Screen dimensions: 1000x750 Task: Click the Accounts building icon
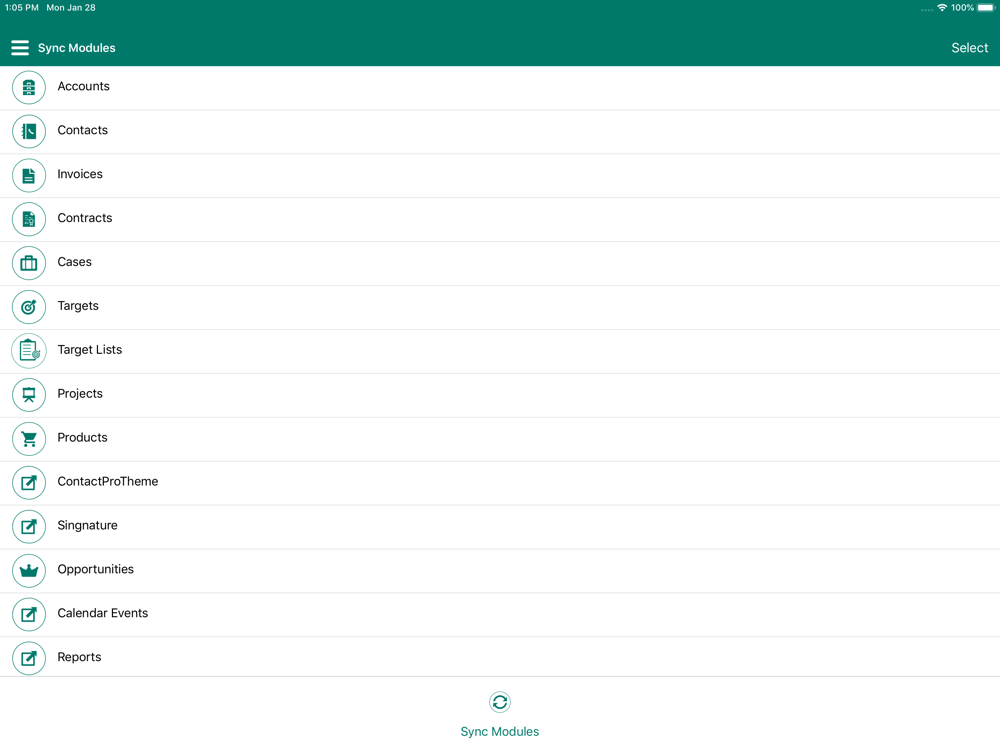click(29, 87)
